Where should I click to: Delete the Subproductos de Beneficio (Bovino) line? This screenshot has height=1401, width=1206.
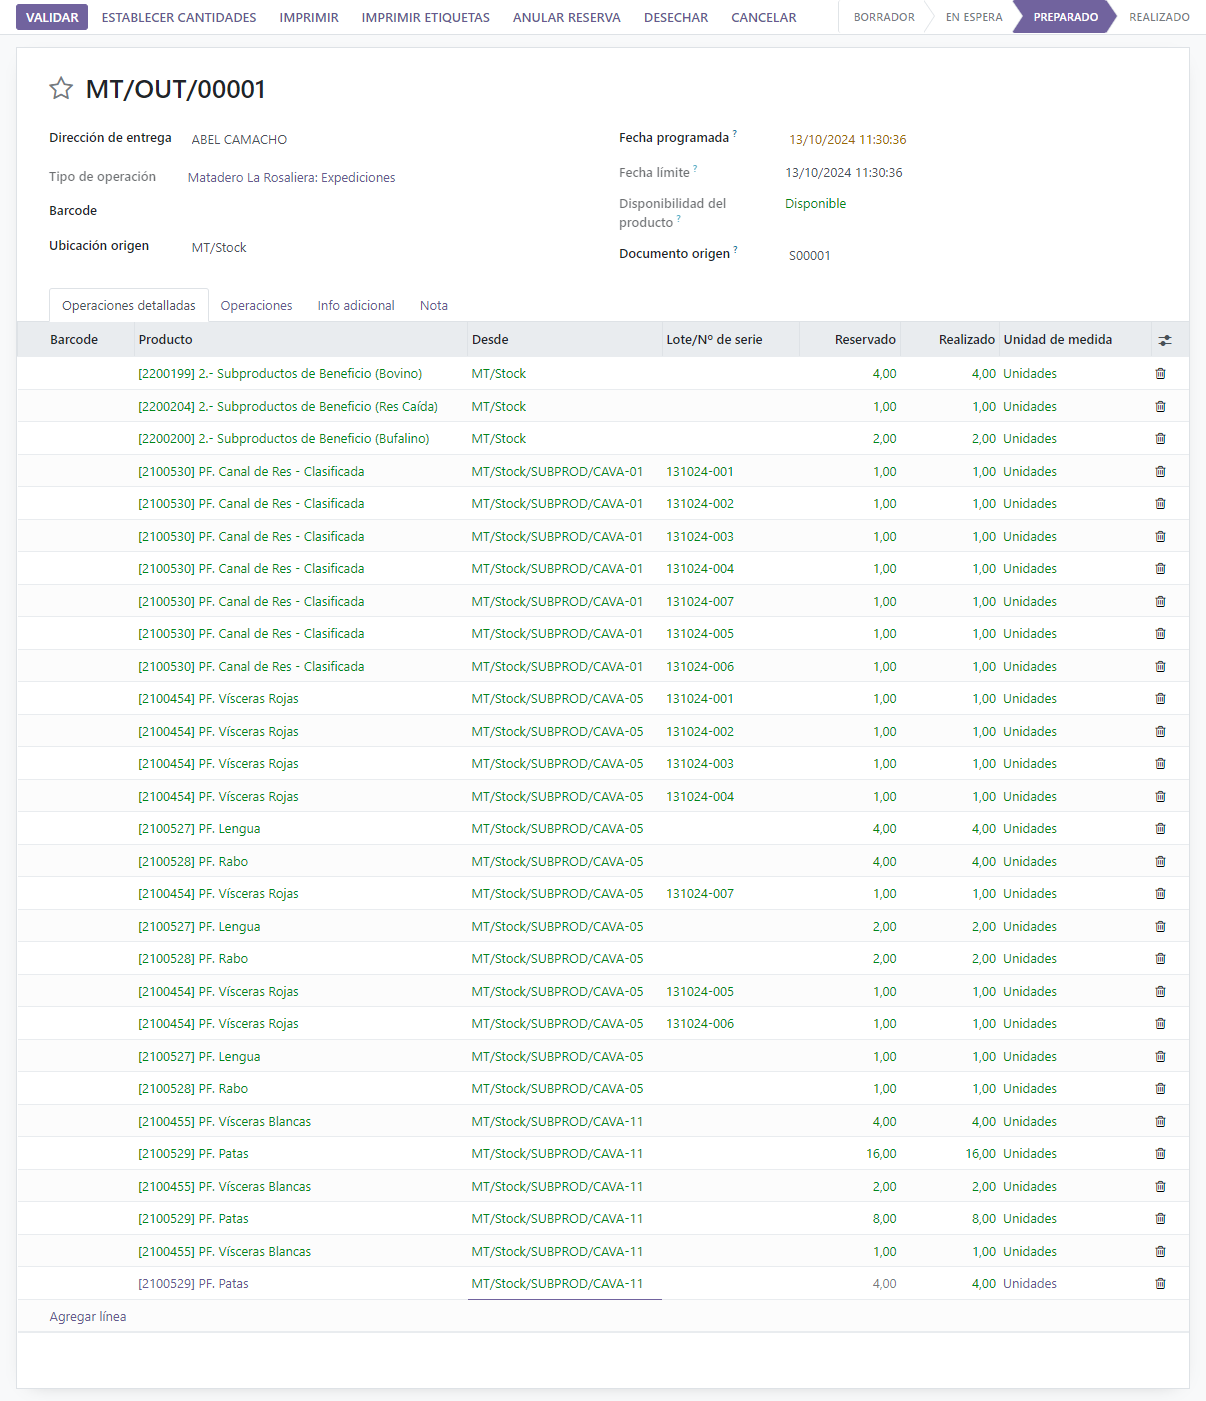tap(1160, 374)
